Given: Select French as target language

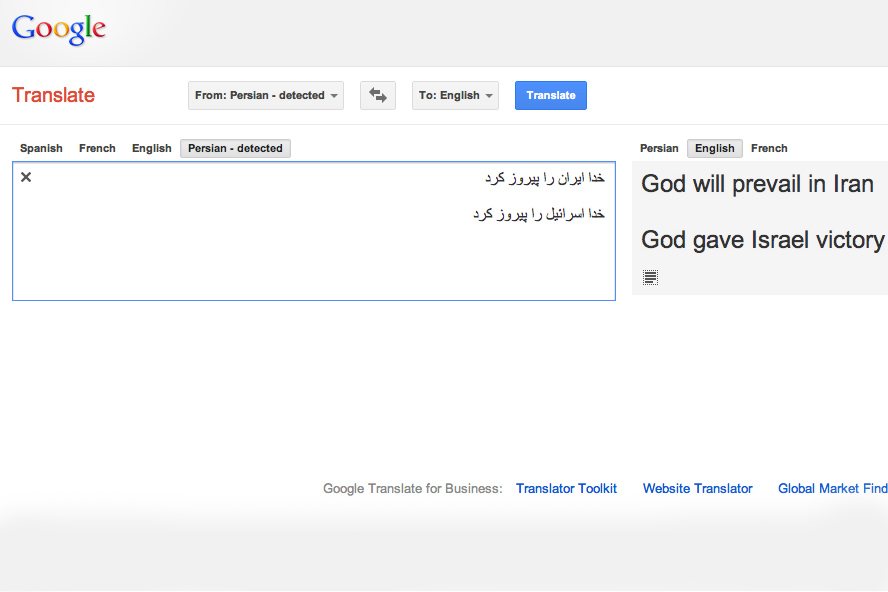Looking at the screenshot, I should (769, 148).
